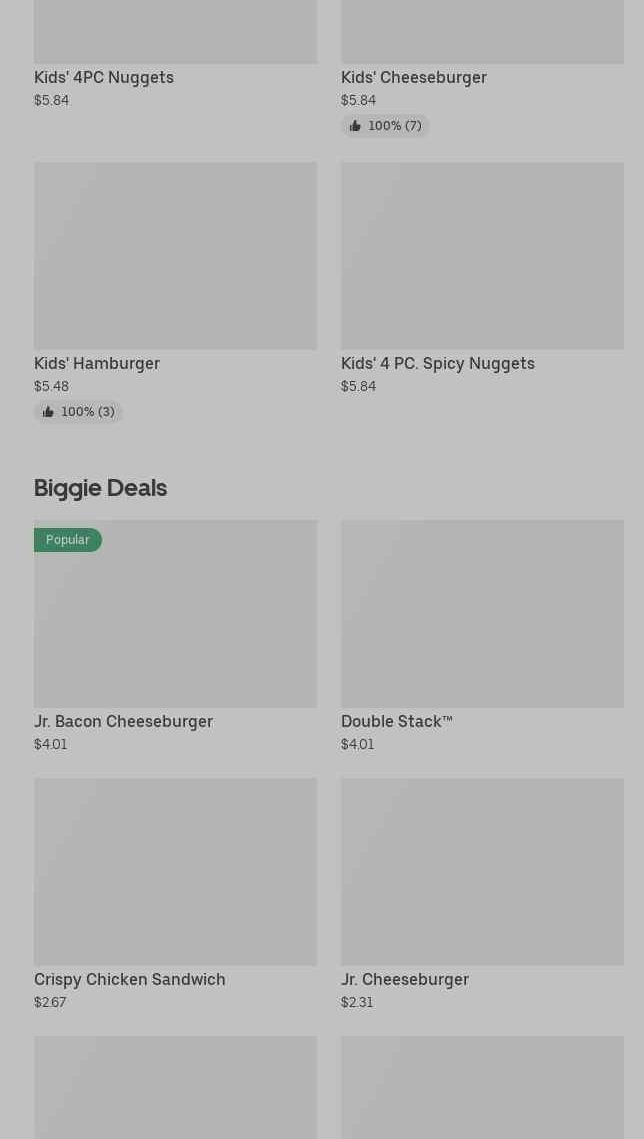Image resolution: width=644 pixels, height=1139 pixels.
Task: Open the Kids' Cheeseburger item
Action: [x=414, y=78]
